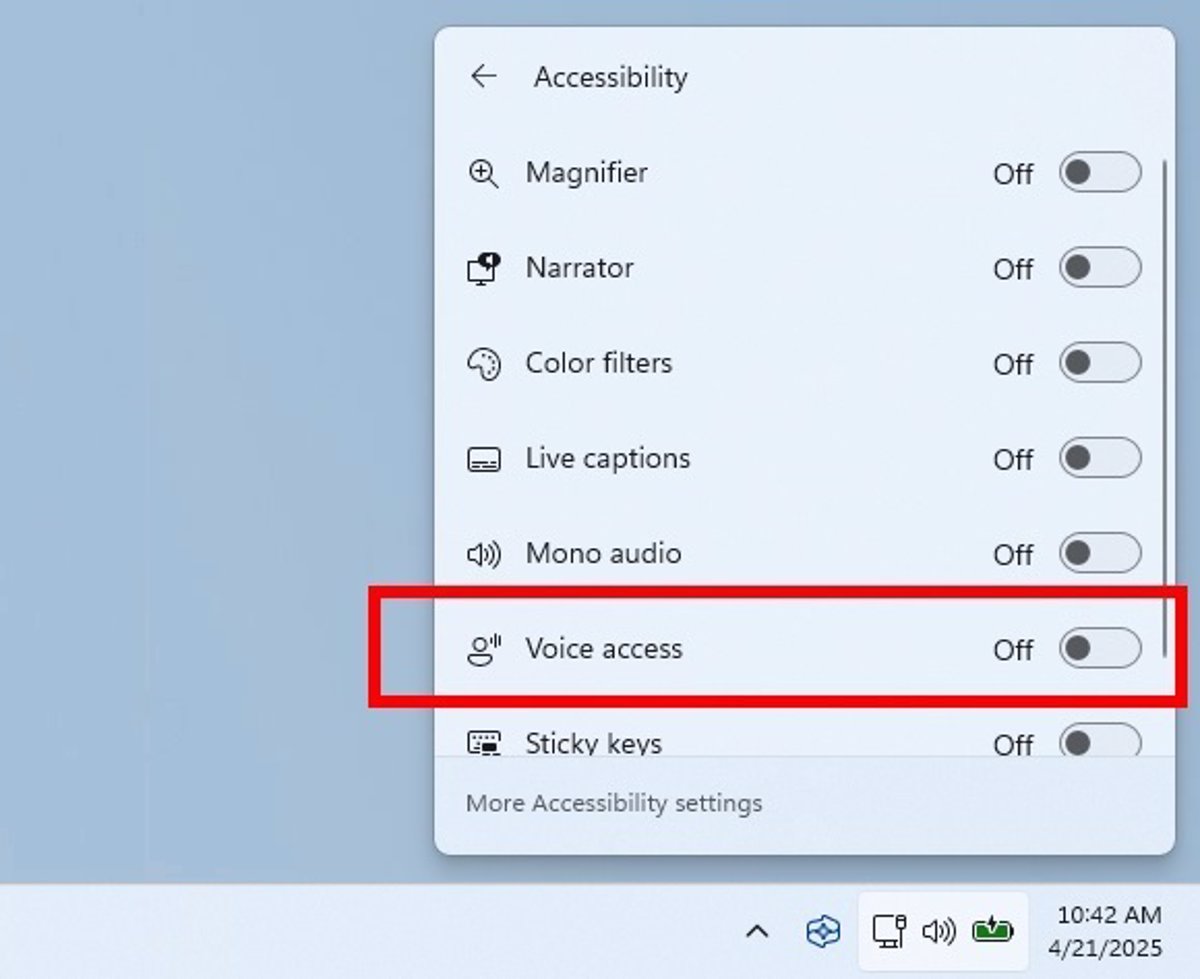This screenshot has height=979, width=1200.
Task: Click the battery icon in taskbar
Action: [x=992, y=931]
